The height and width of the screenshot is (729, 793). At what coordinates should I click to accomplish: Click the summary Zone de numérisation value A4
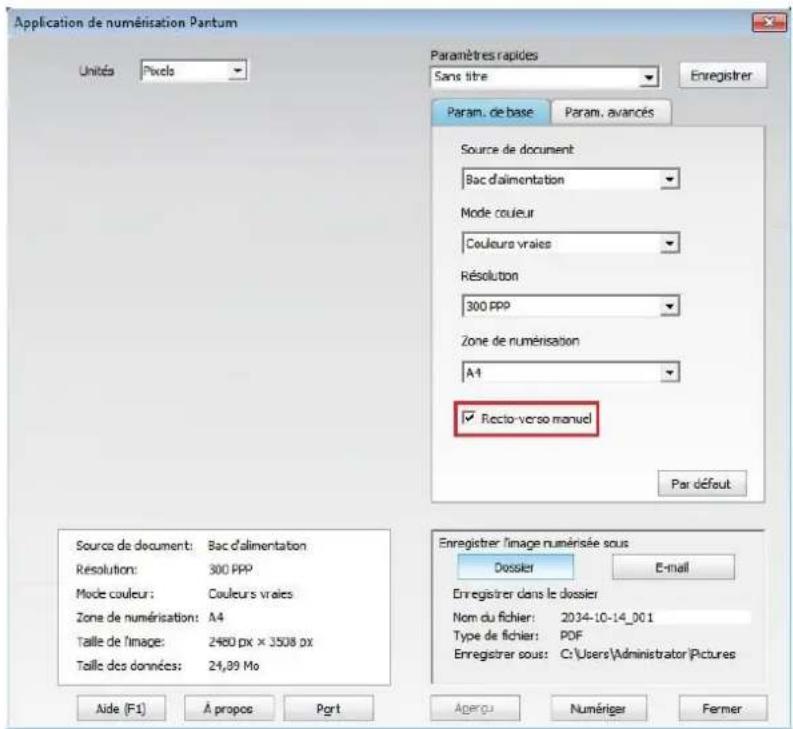(x=216, y=617)
